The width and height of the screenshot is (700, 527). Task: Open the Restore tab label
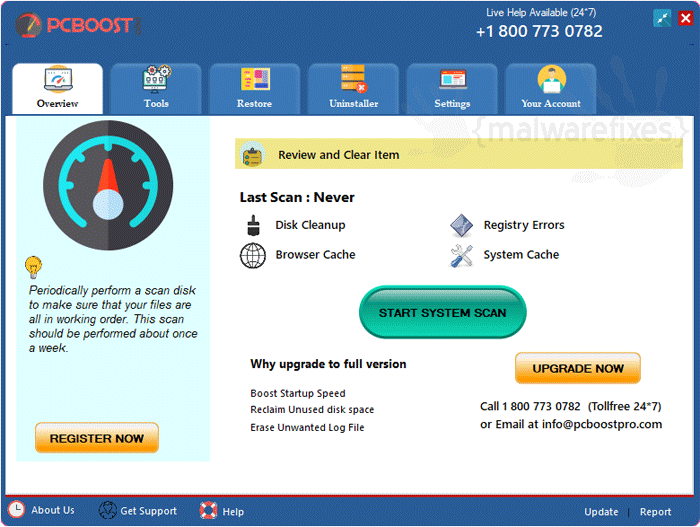click(254, 104)
